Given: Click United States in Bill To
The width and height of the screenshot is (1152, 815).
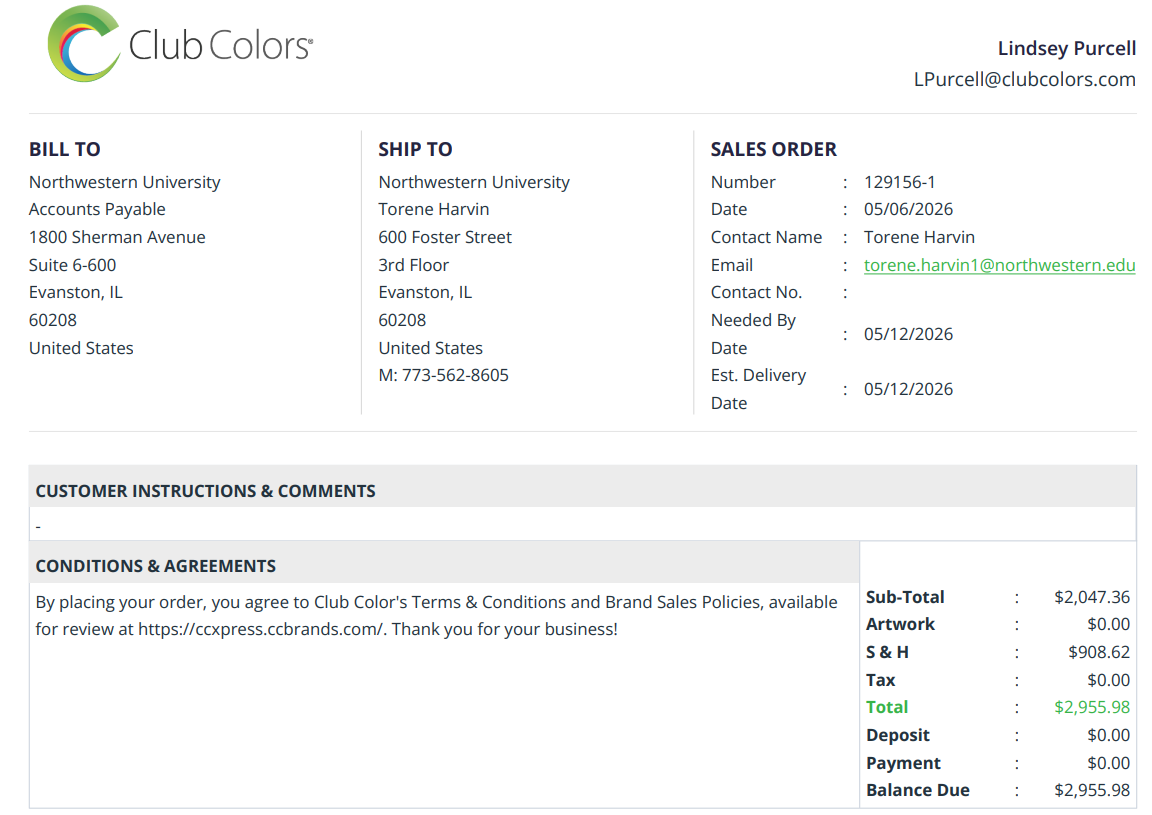Looking at the screenshot, I should coord(81,348).
